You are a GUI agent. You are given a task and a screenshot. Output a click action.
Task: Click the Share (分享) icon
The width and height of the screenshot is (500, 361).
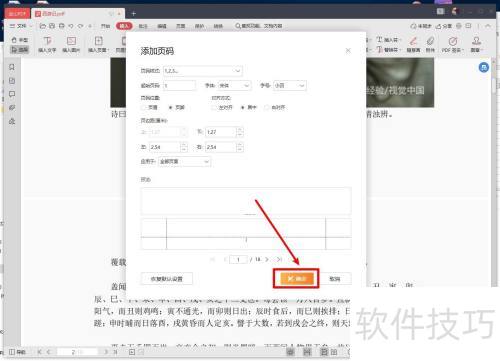coord(444,26)
